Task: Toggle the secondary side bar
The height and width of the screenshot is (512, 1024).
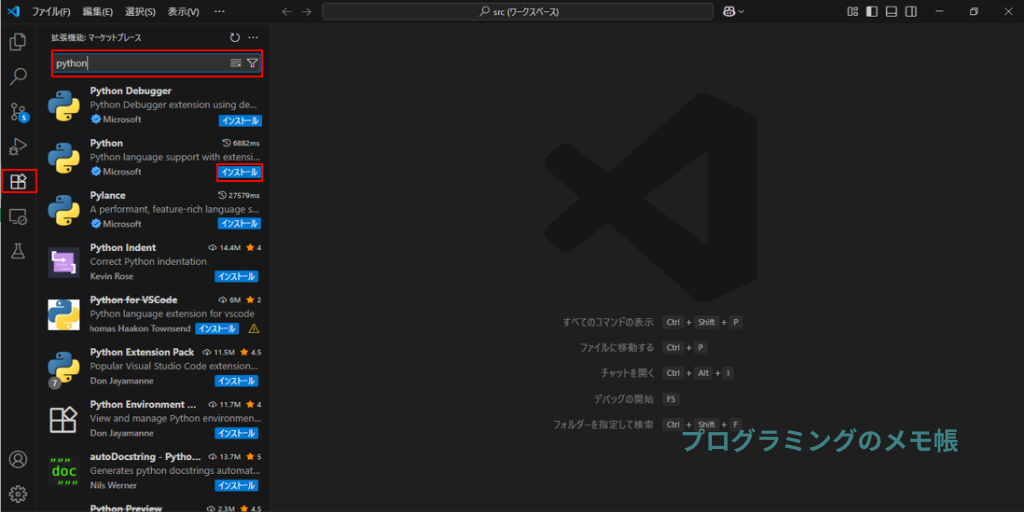Action: [911, 12]
